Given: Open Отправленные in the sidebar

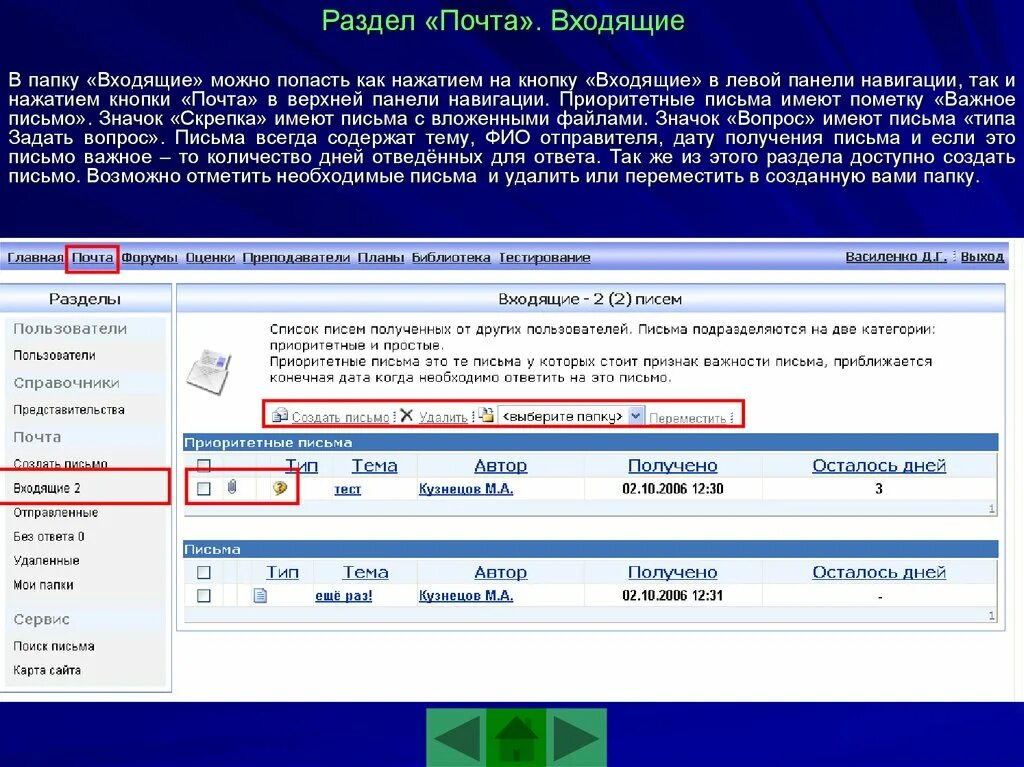Looking at the screenshot, I should point(56,513).
